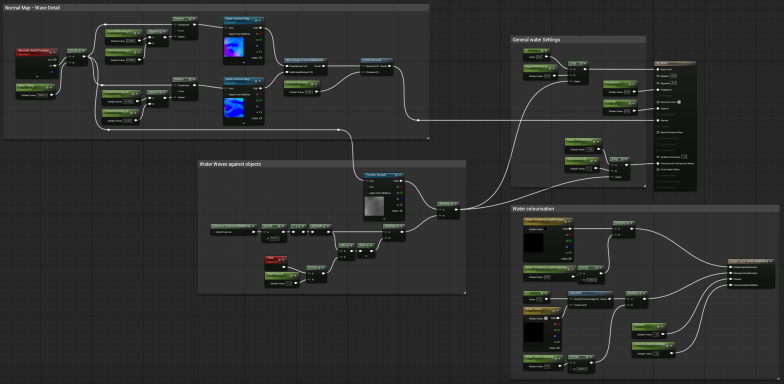
Task: Expand the Absolute World Position node's bottom arrow
Action: [x=37, y=76]
